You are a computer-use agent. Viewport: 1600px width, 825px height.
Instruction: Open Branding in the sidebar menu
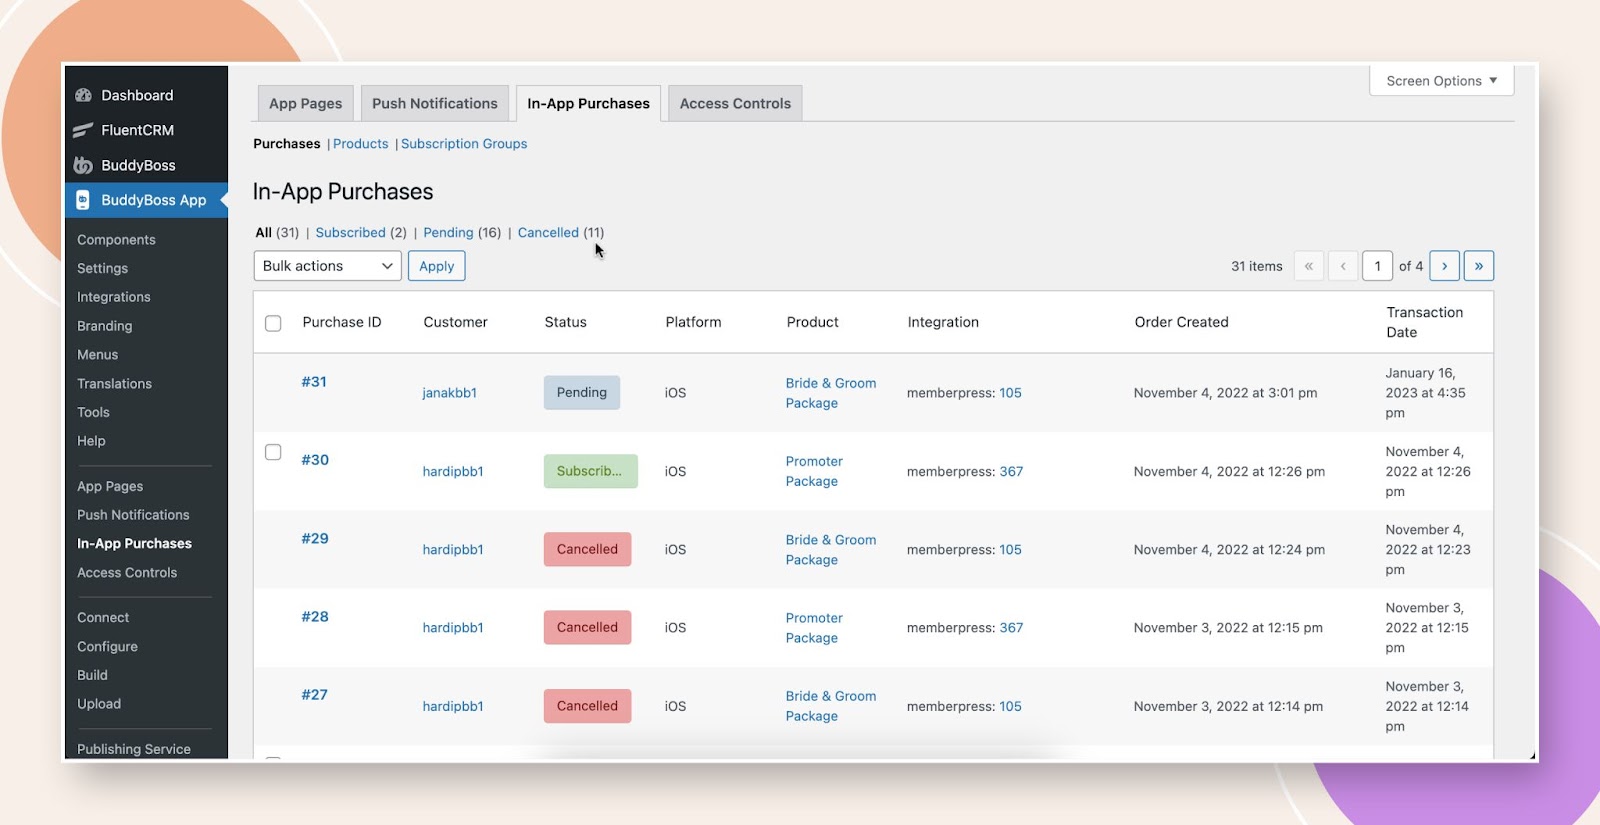pos(104,326)
